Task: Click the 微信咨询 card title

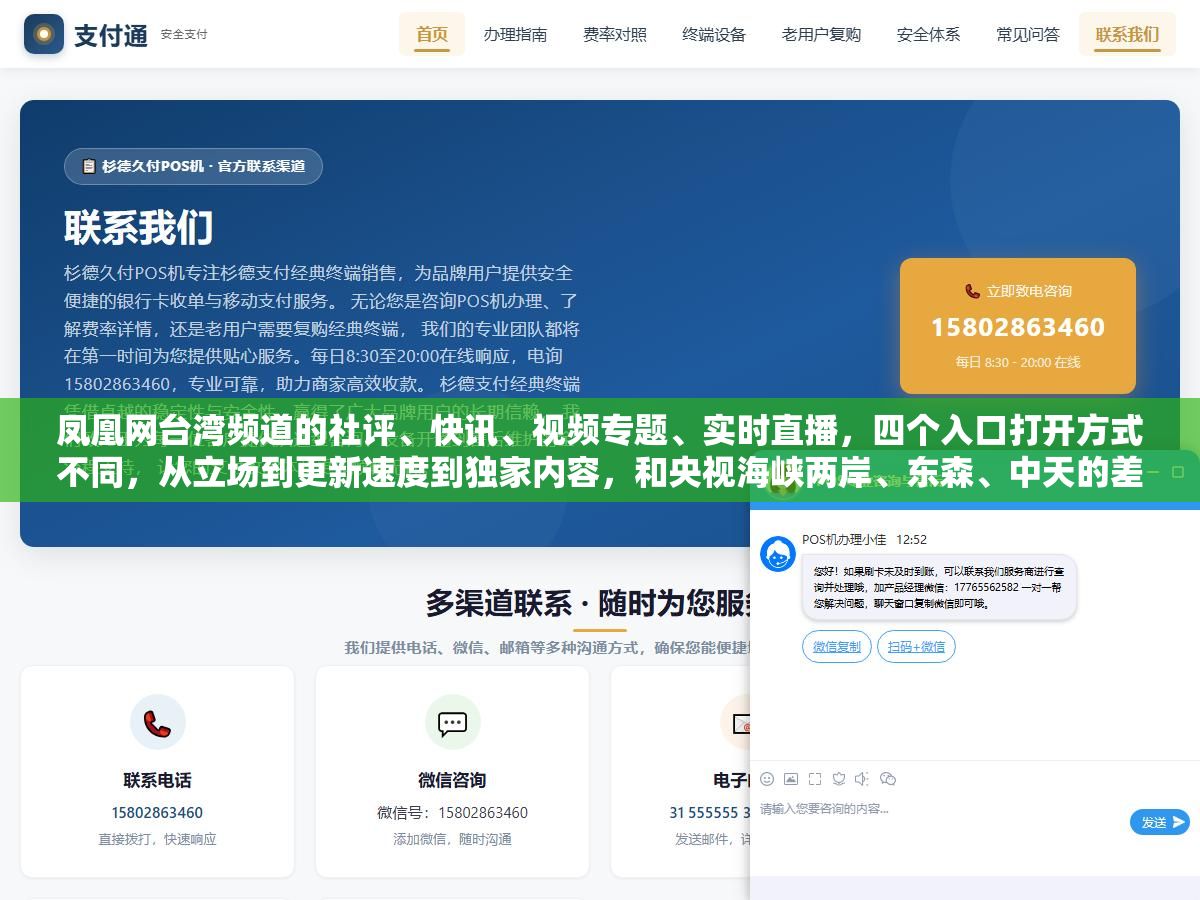Action: click(452, 780)
